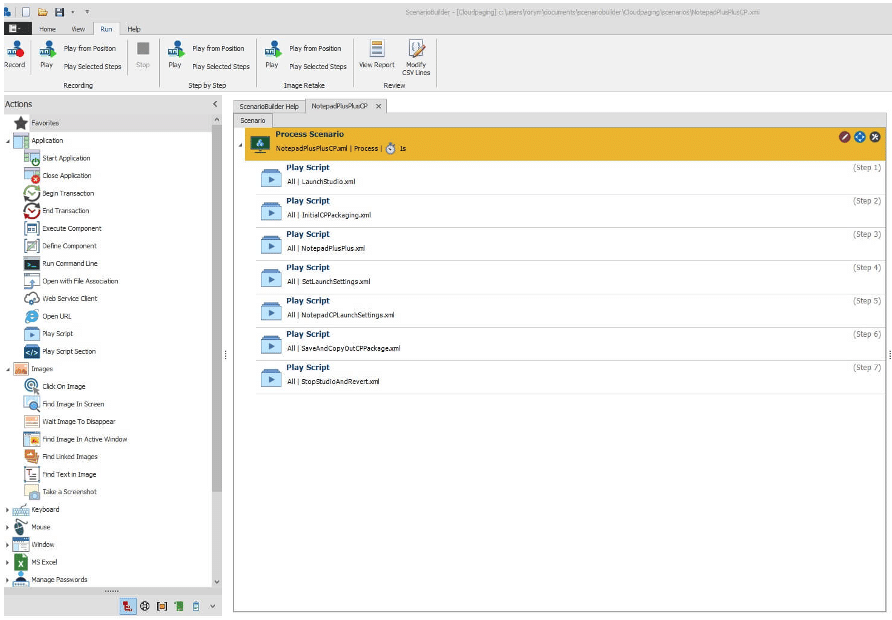Image resolution: width=892 pixels, height=620 pixels.
Task: Select the Open URL action
Action: (48, 316)
